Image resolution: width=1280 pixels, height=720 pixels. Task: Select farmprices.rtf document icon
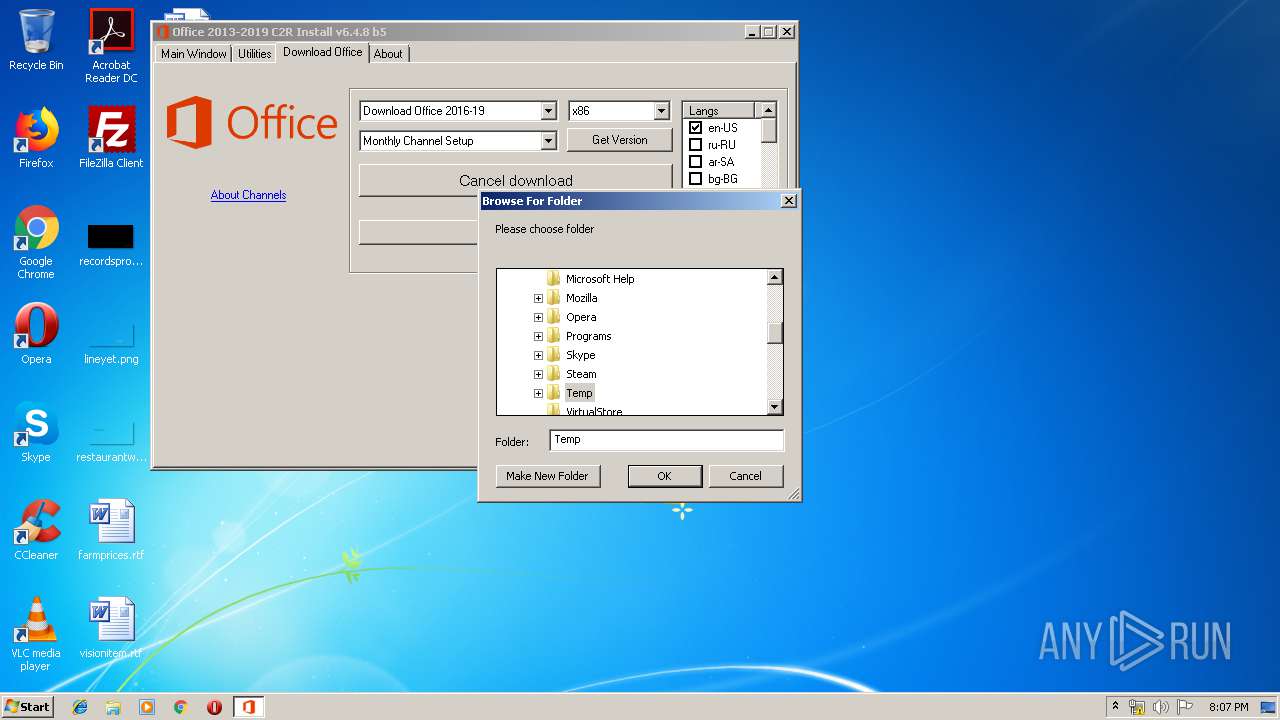click(111, 530)
